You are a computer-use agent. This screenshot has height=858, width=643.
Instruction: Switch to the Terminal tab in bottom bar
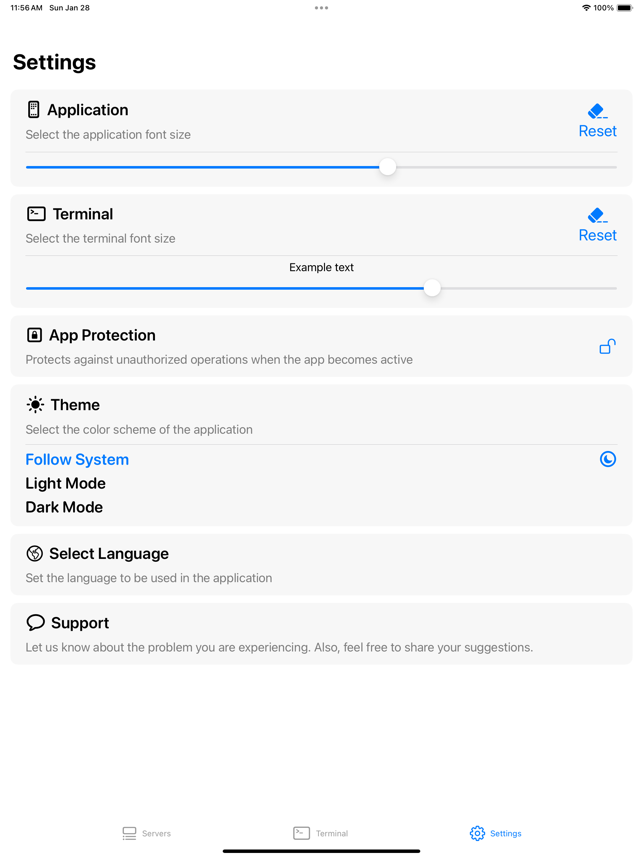pyautogui.click(x=321, y=833)
